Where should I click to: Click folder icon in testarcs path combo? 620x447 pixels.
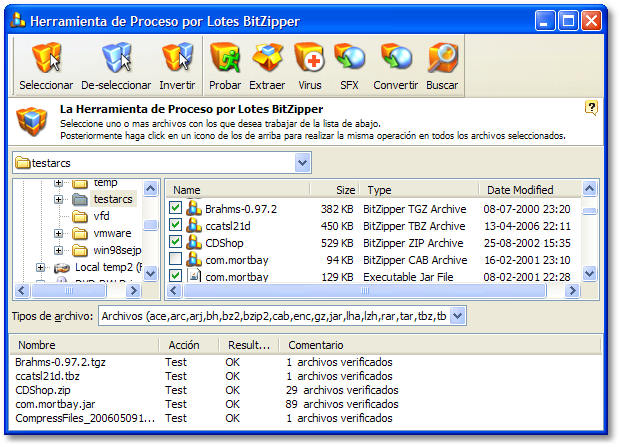[x=23, y=163]
